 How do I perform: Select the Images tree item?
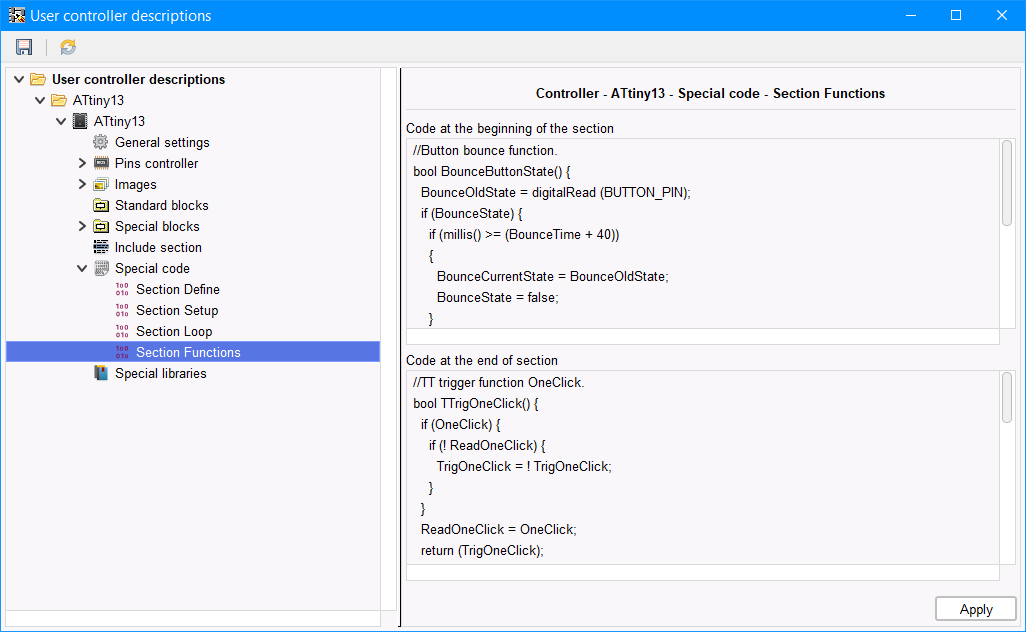[135, 184]
